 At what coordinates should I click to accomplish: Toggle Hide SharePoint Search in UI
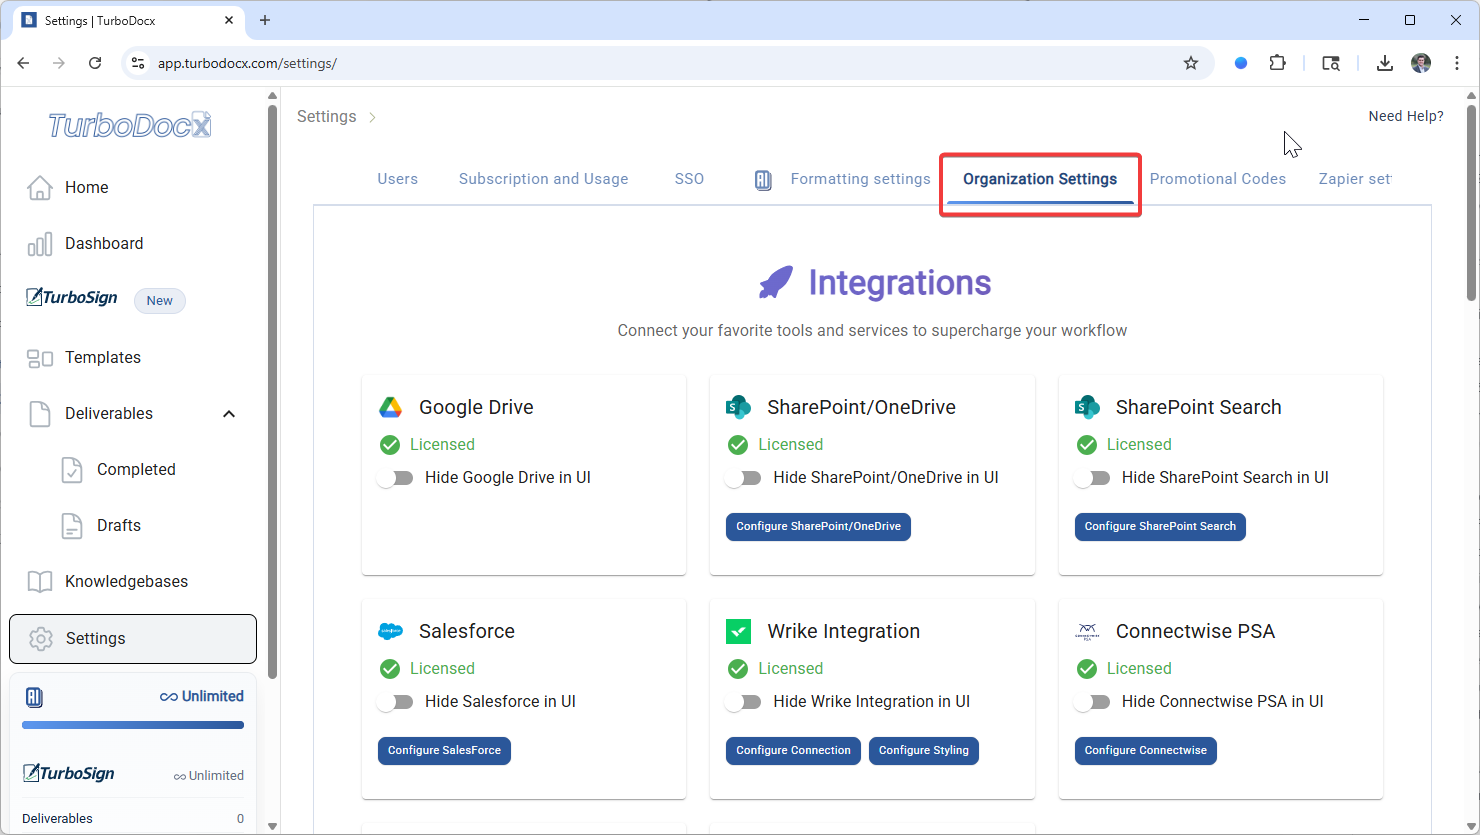point(1092,478)
